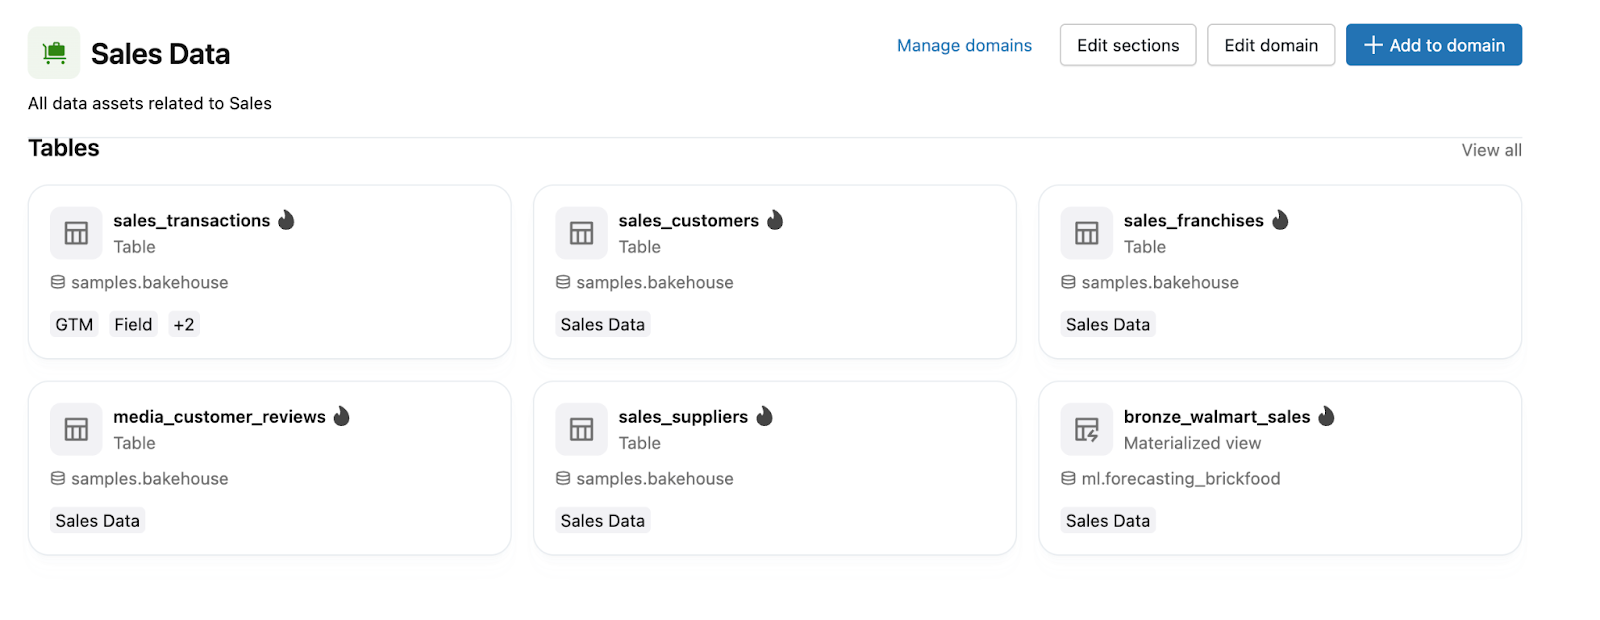Click the Sales Data tag on sales_franchises
1600x620 pixels.
pyautogui.click(x=1107, y=324)
